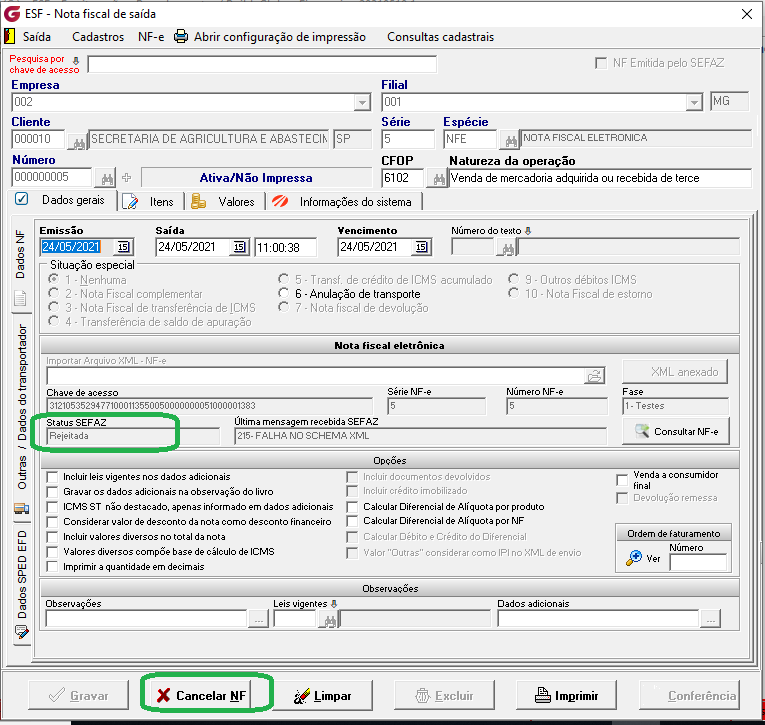The width and height of the screenshot is (765, 725).
Task: Open the document icon side tab
Action: 20,298
